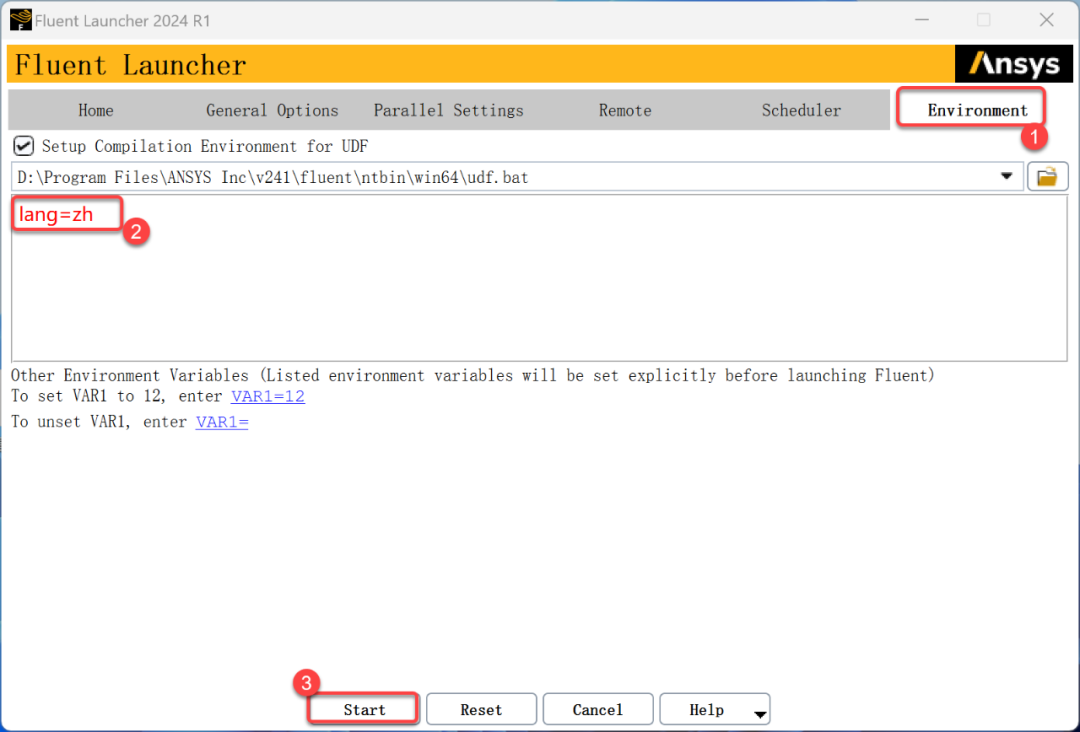Close the Fluent Launcher window
1080x732 pixels.
[x=1046, y=20]
